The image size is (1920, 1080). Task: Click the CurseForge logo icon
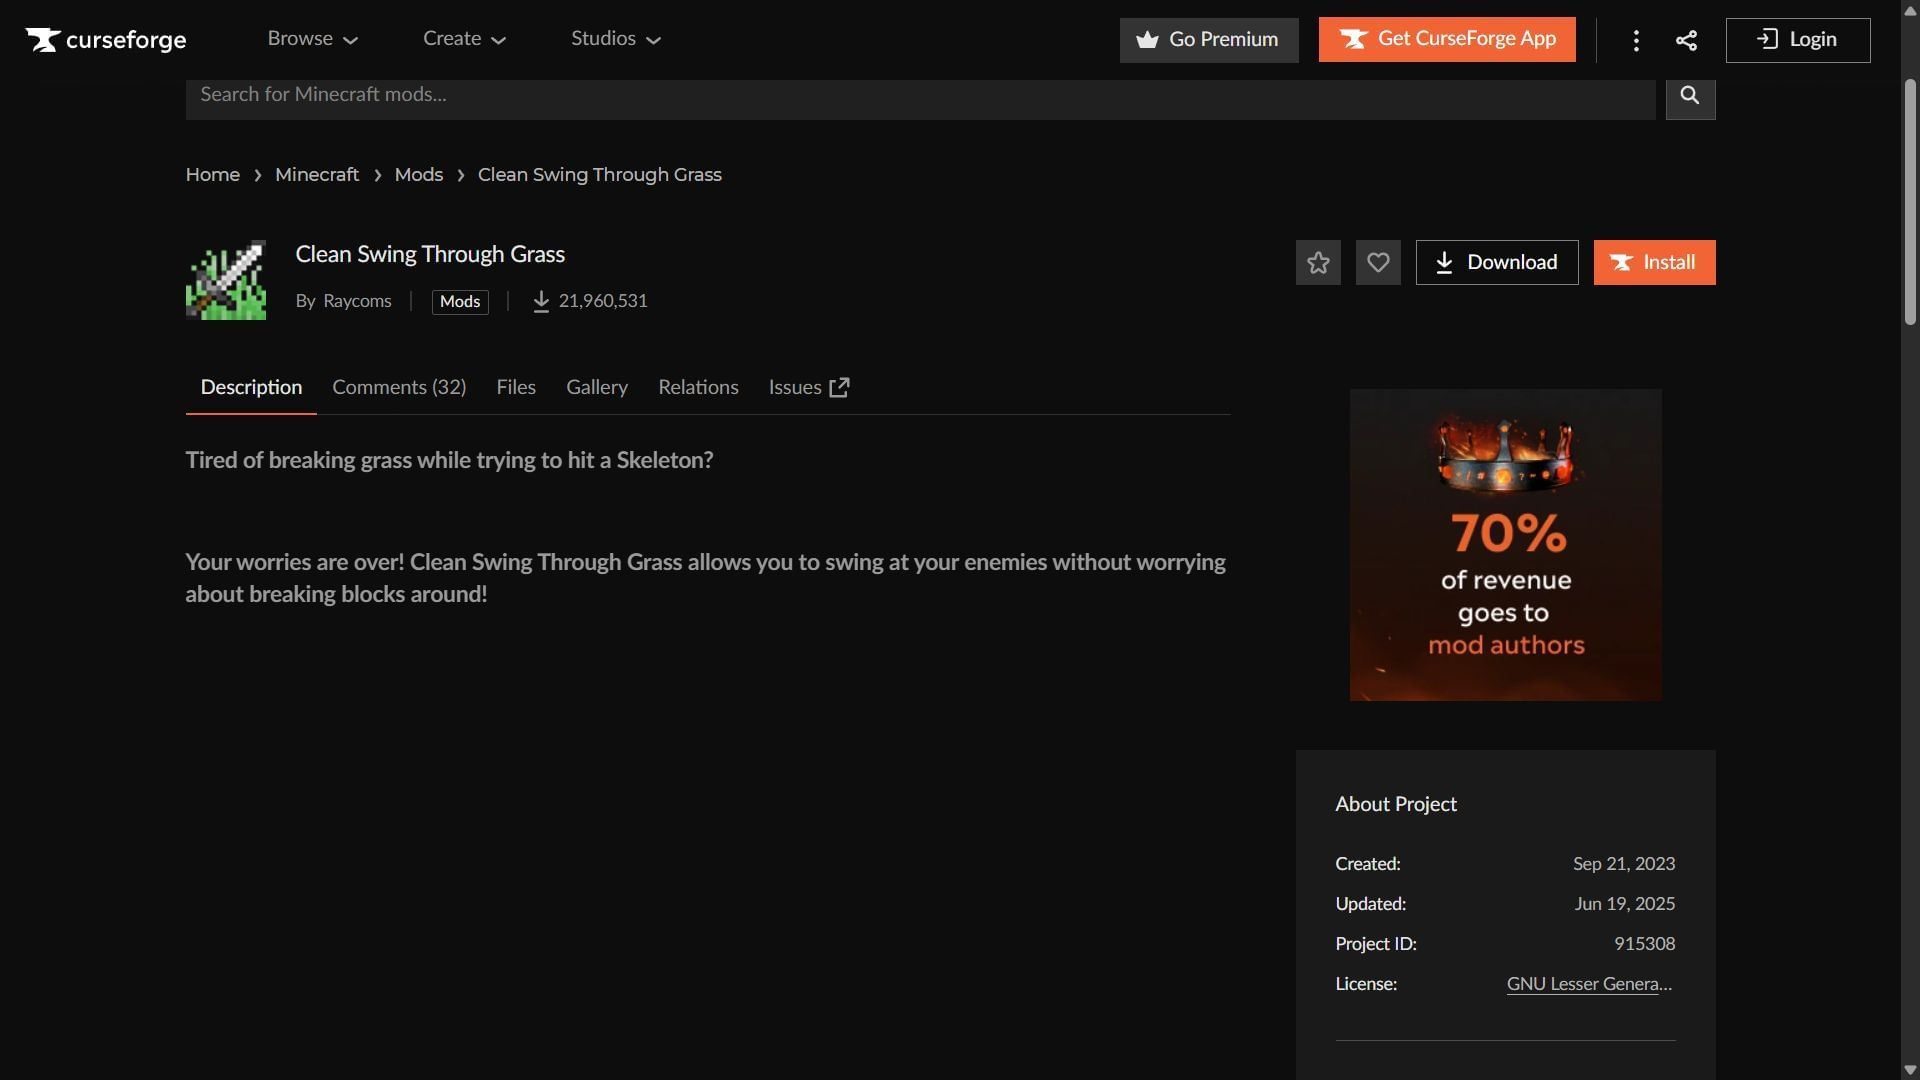43,40
